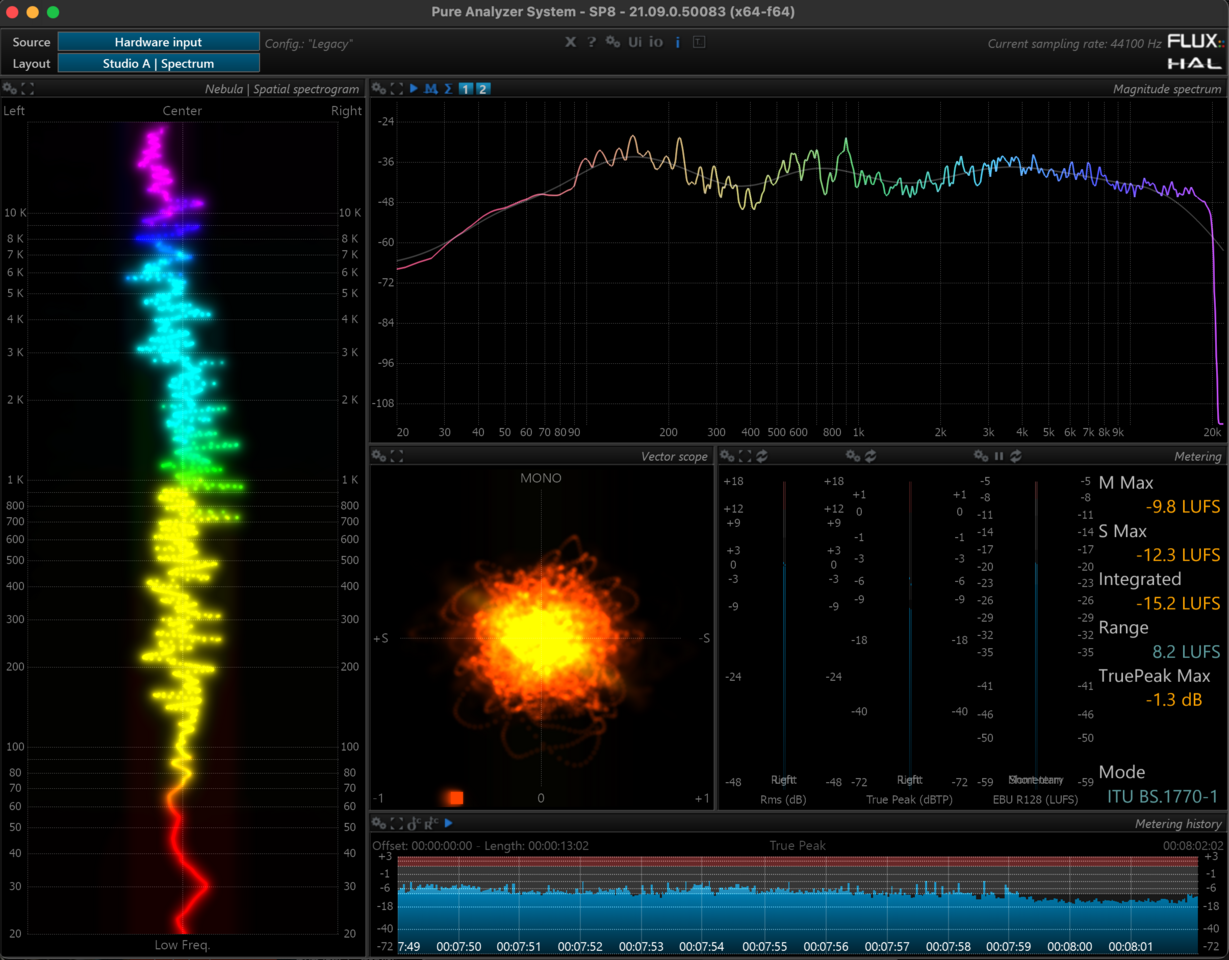
Task: Maximize the Nebula spatial spectrogram panel
Action: [28, 89]
